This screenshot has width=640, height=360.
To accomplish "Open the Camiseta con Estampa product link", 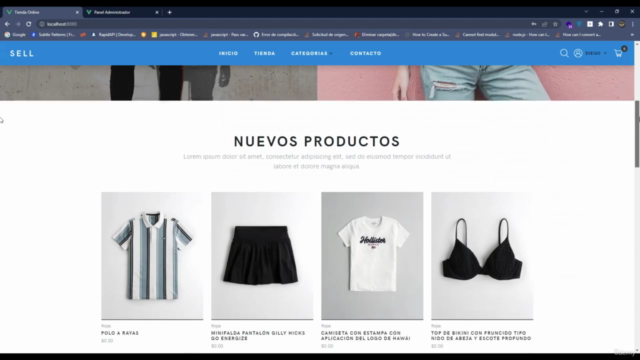I will 366,336.
